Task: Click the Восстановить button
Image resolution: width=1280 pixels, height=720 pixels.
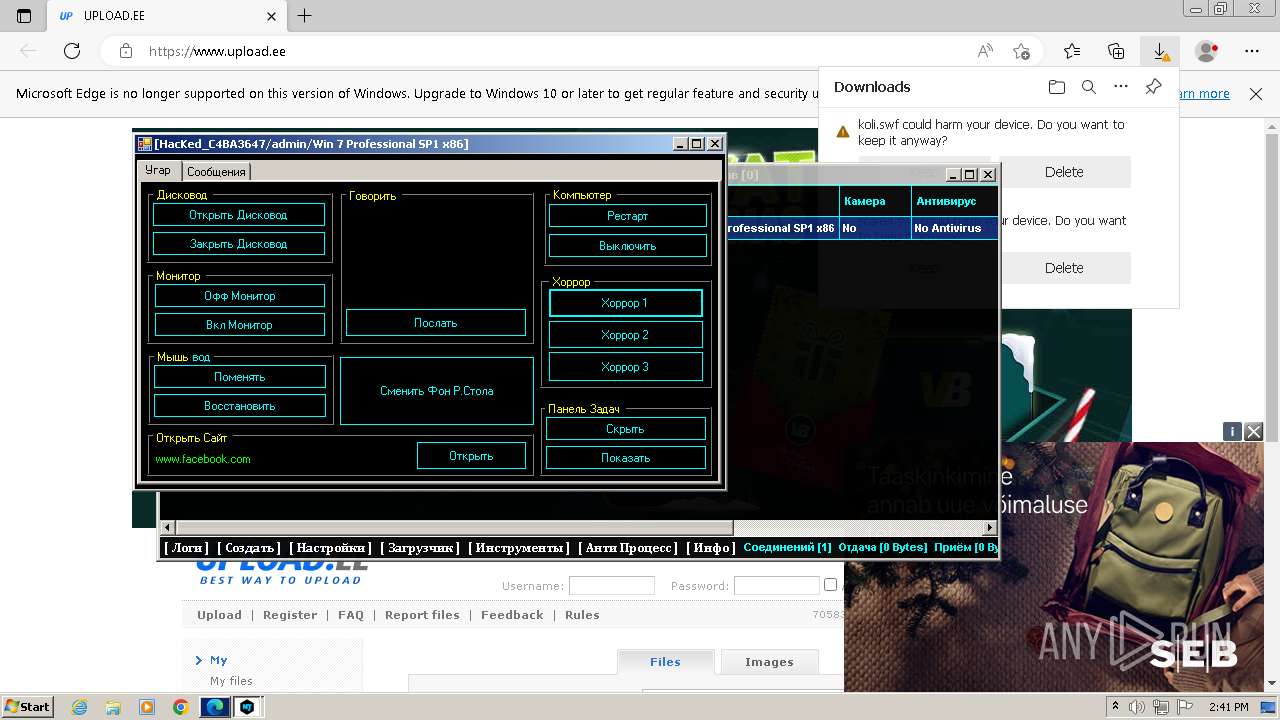Action: click(x=240, y=406)
